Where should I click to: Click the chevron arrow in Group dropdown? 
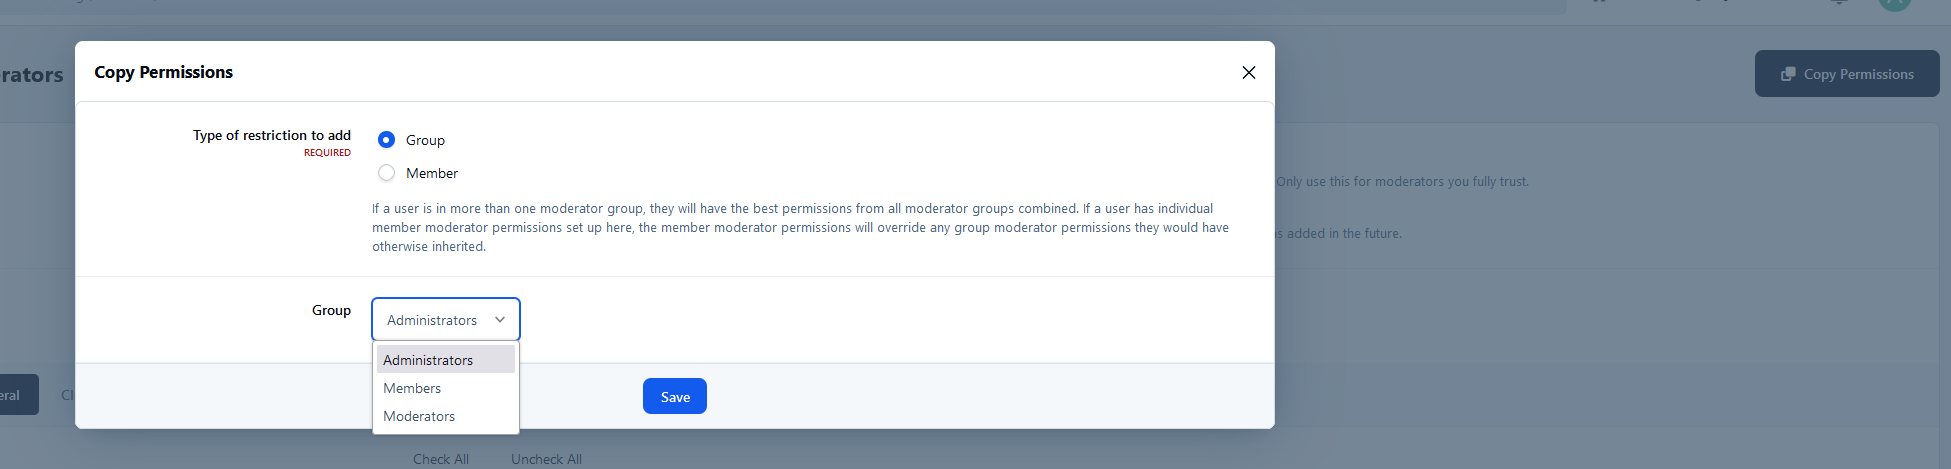coord(500,320)
